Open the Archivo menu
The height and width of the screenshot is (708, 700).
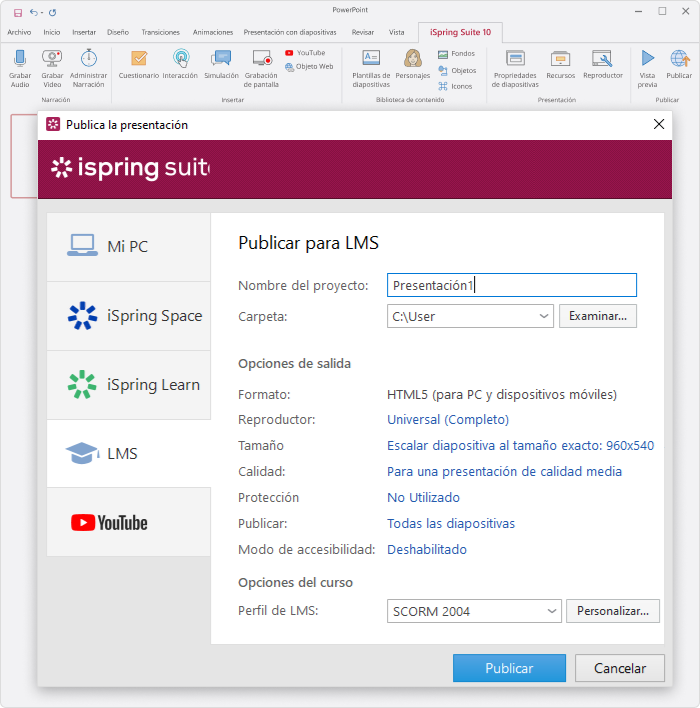[x=19, y=33]
